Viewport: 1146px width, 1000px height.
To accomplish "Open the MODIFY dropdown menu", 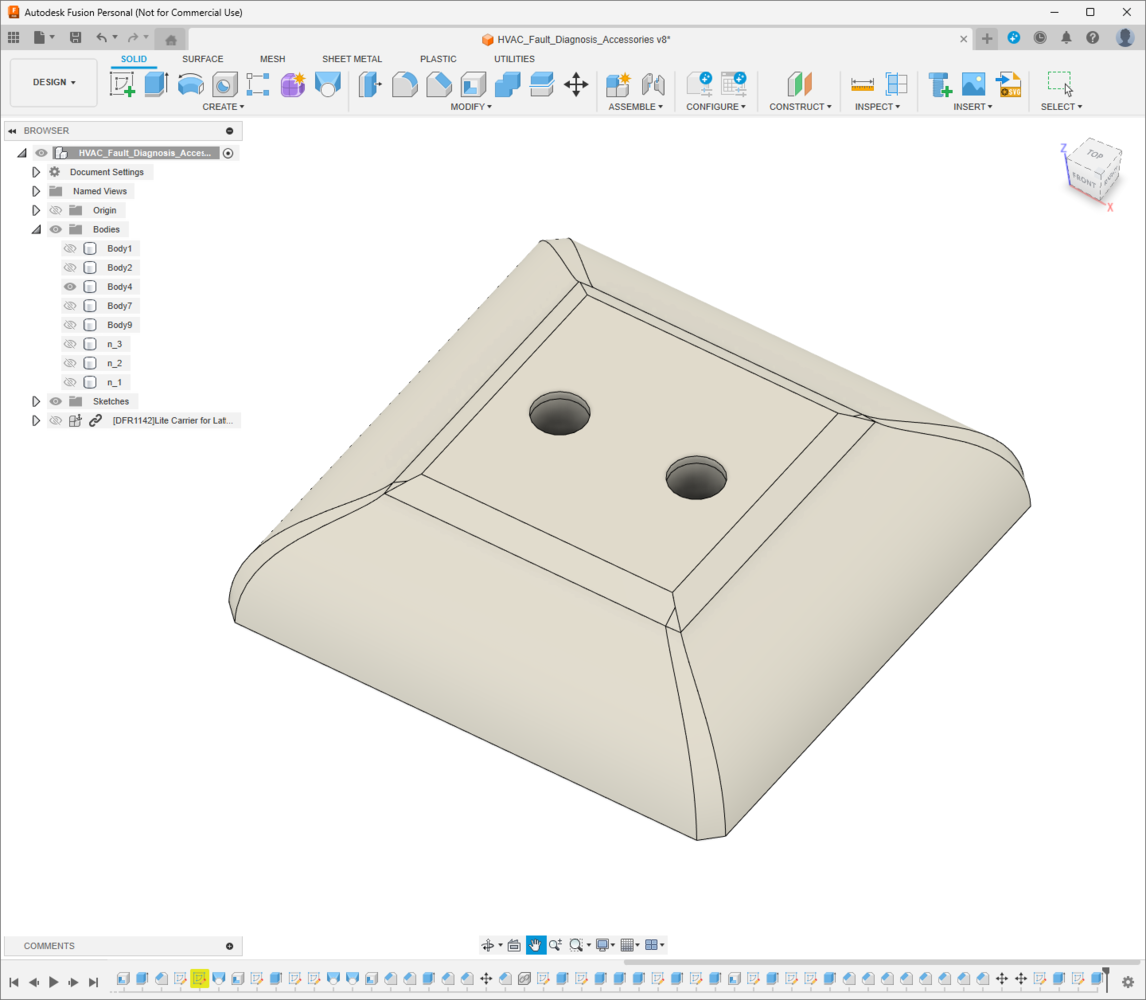I will pyautogui.click(x=471, y=107).
